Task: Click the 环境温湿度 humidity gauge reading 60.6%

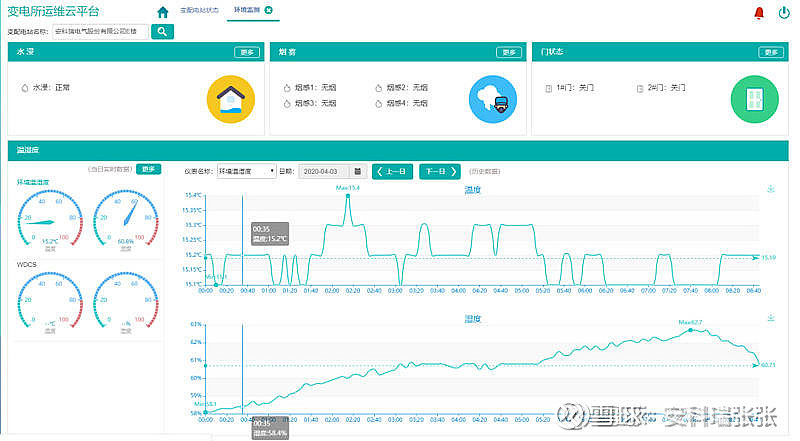Action: [126, 220]
